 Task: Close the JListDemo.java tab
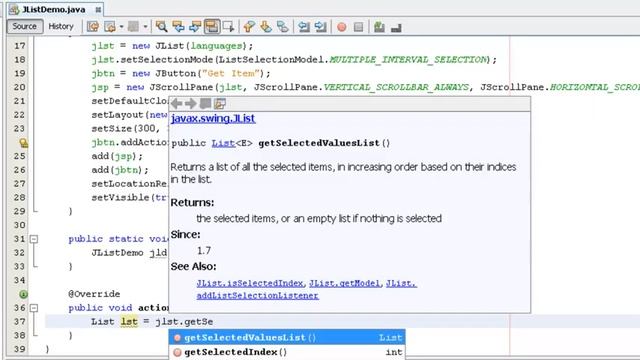click(x=98, y=9)
